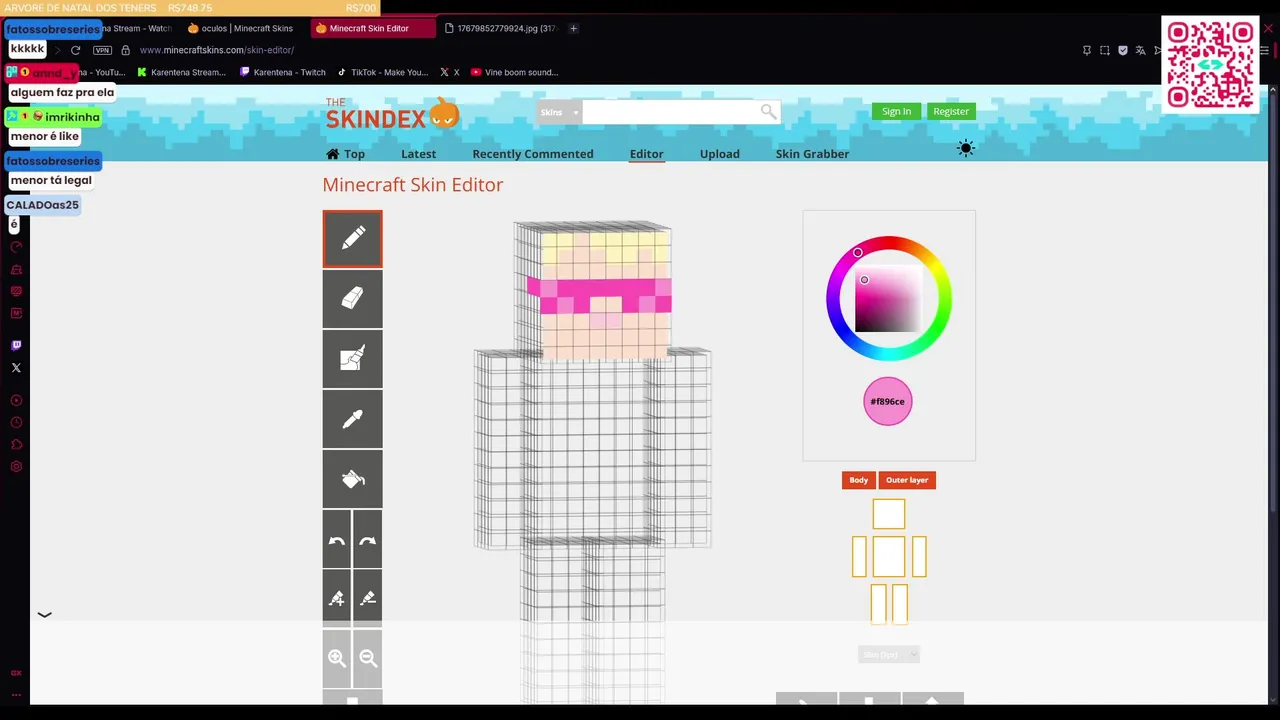The height and width of the screenshot is (720, 1280).
Task: Select the lighten color tool
Action: (337, 598)
